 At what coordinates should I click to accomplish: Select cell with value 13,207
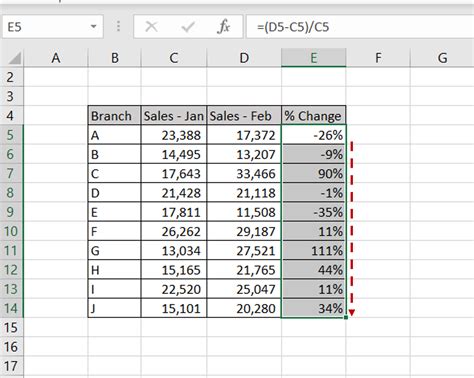tap(244, 154)
